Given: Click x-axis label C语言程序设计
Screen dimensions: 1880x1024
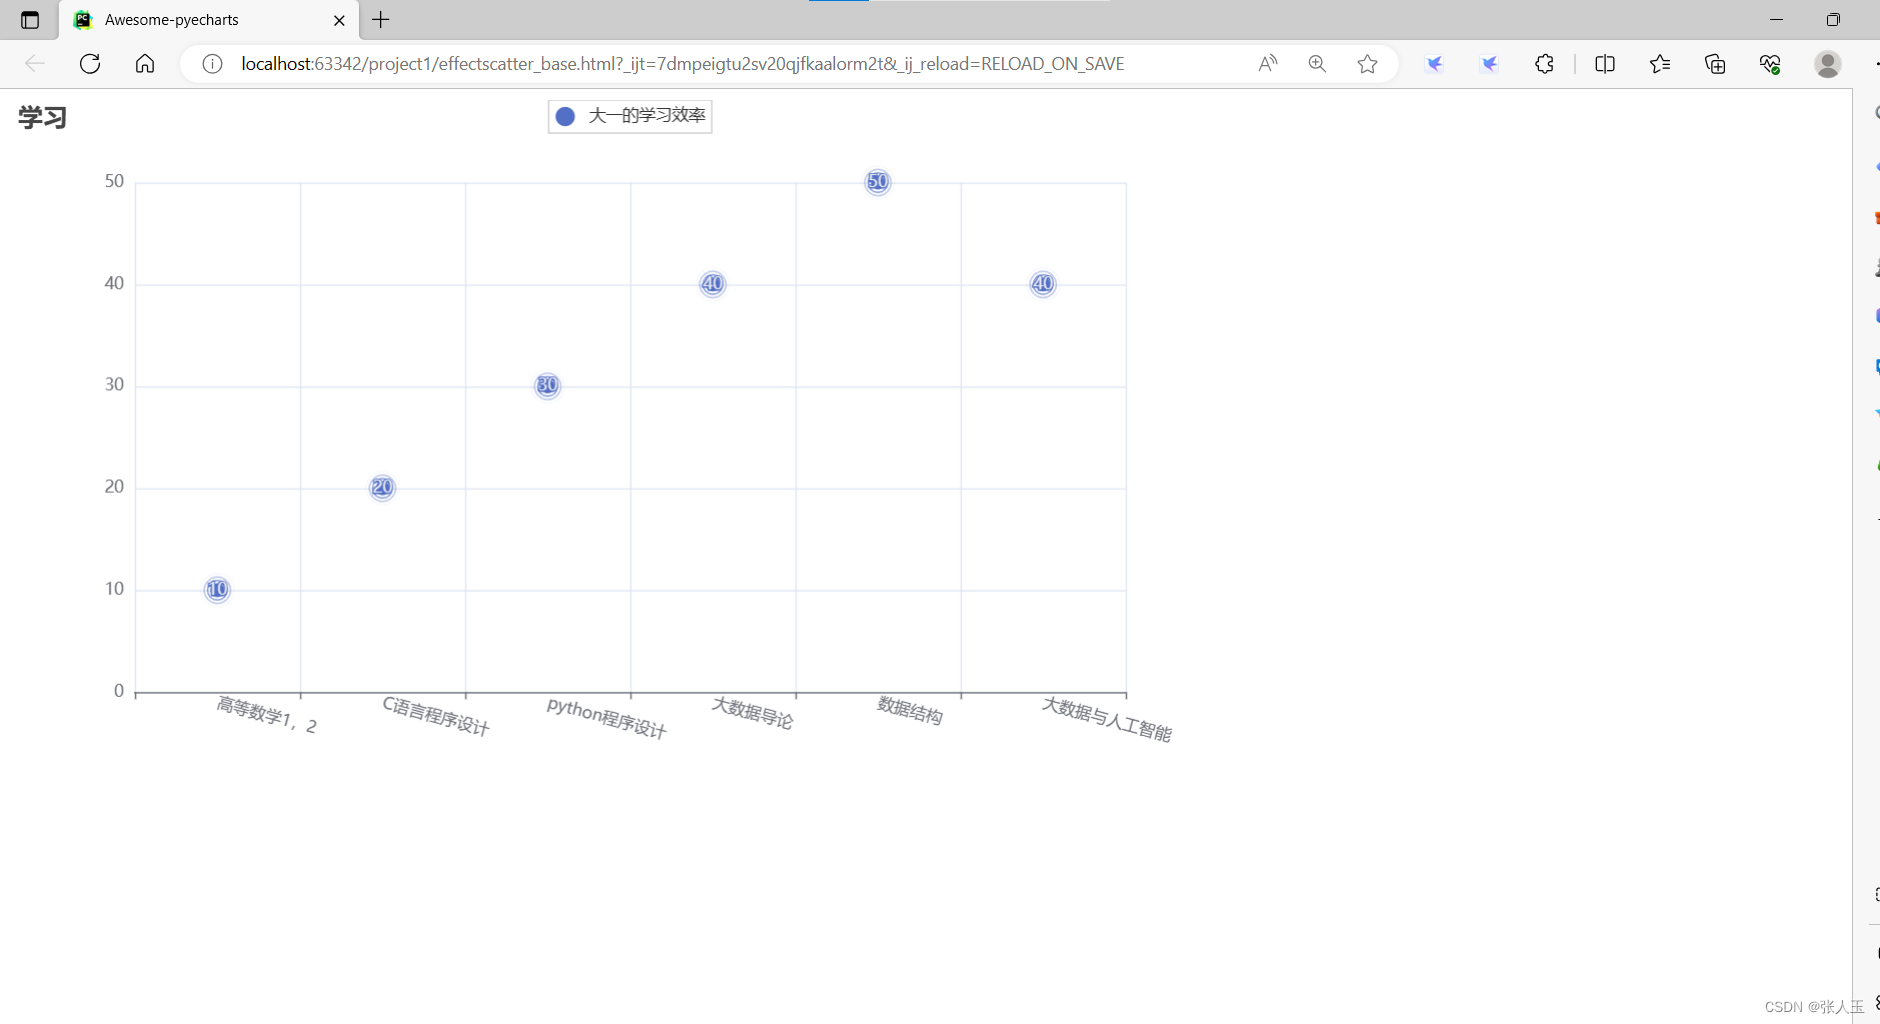Looking at the screenshot, I should coord(436,716).
